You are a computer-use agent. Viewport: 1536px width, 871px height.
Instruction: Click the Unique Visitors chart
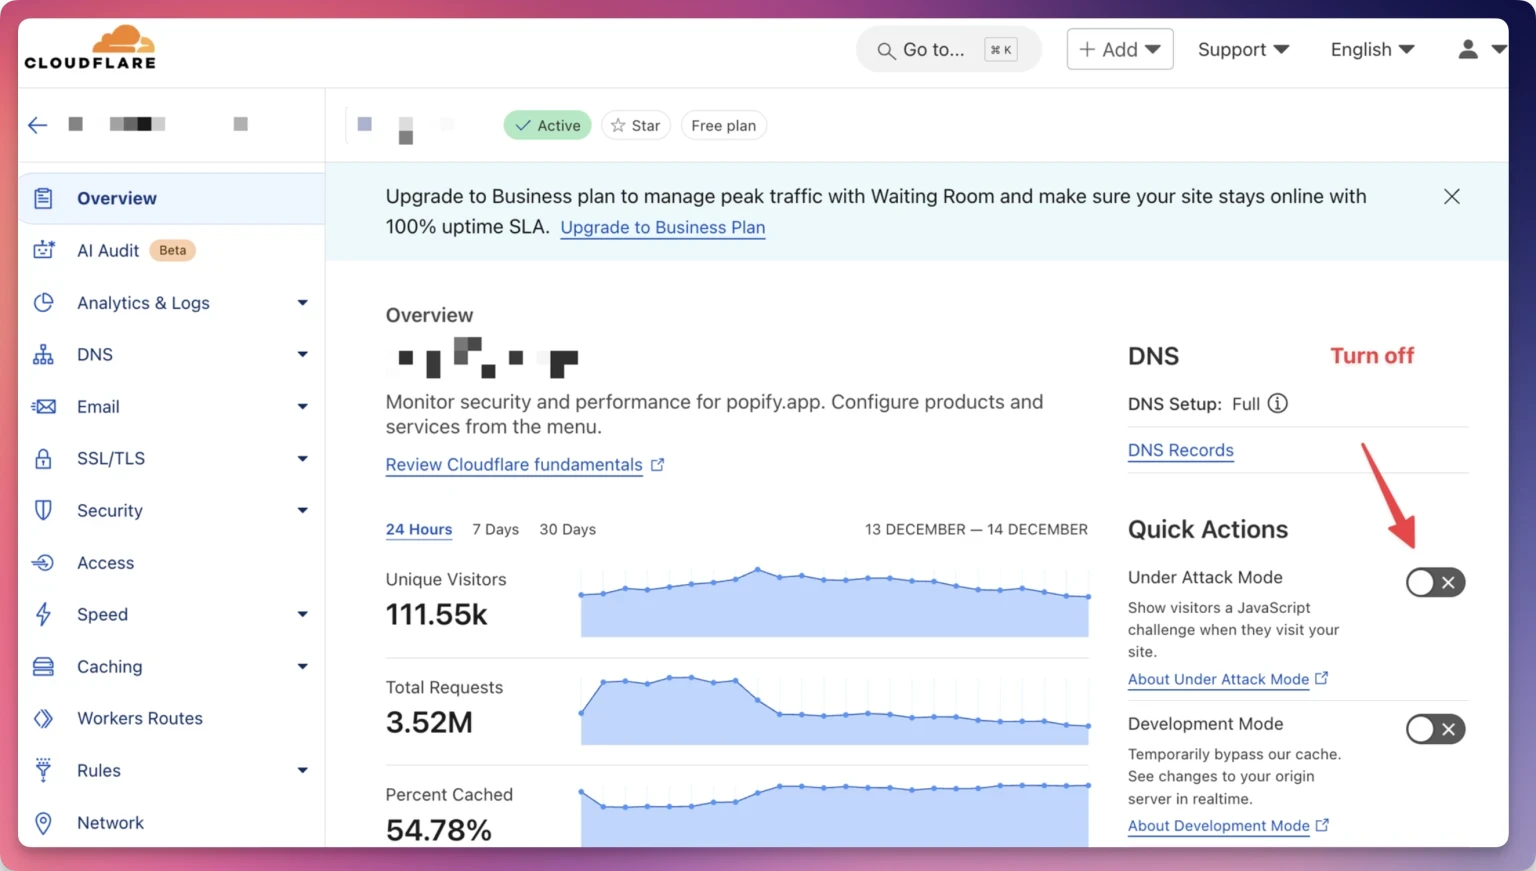point(834,602)
